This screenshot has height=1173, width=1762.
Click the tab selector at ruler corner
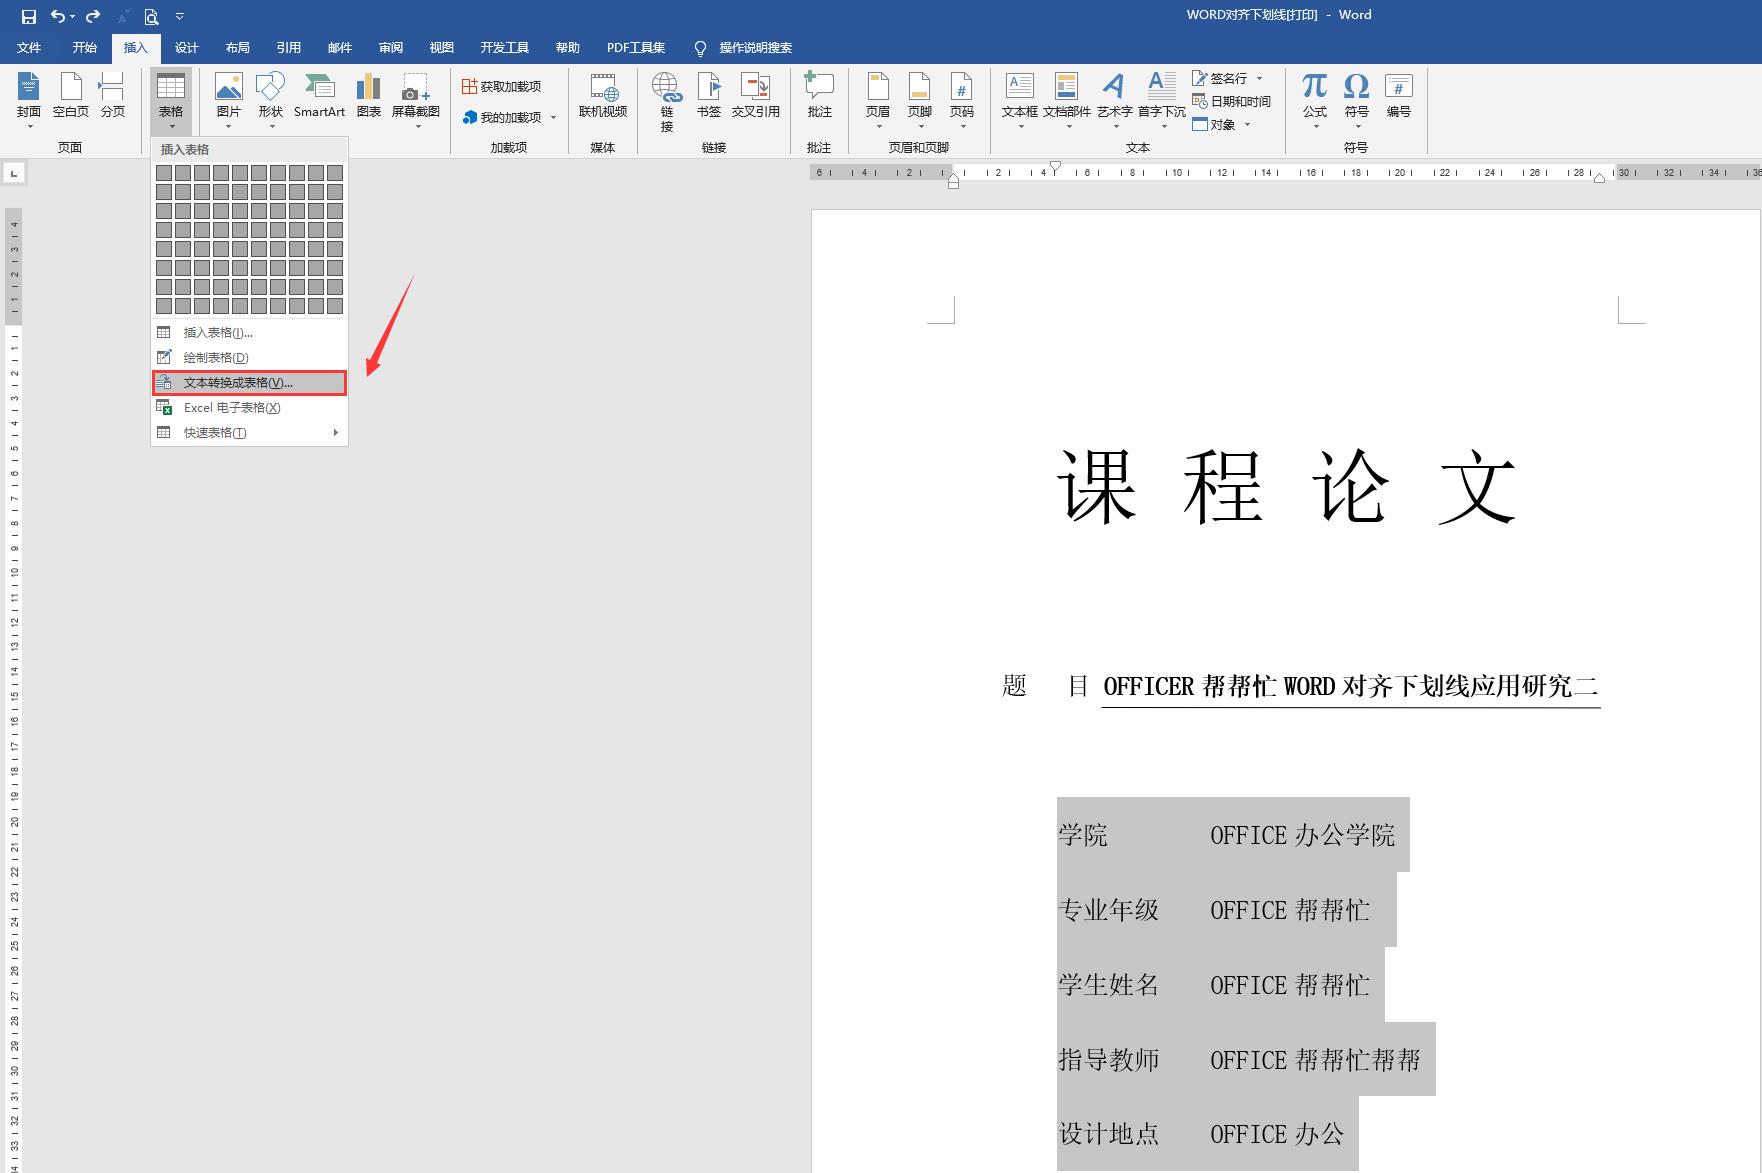coord(14,174)
